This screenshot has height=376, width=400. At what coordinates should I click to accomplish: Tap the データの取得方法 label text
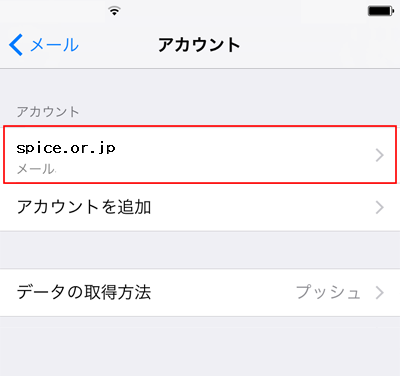[84, 292]
